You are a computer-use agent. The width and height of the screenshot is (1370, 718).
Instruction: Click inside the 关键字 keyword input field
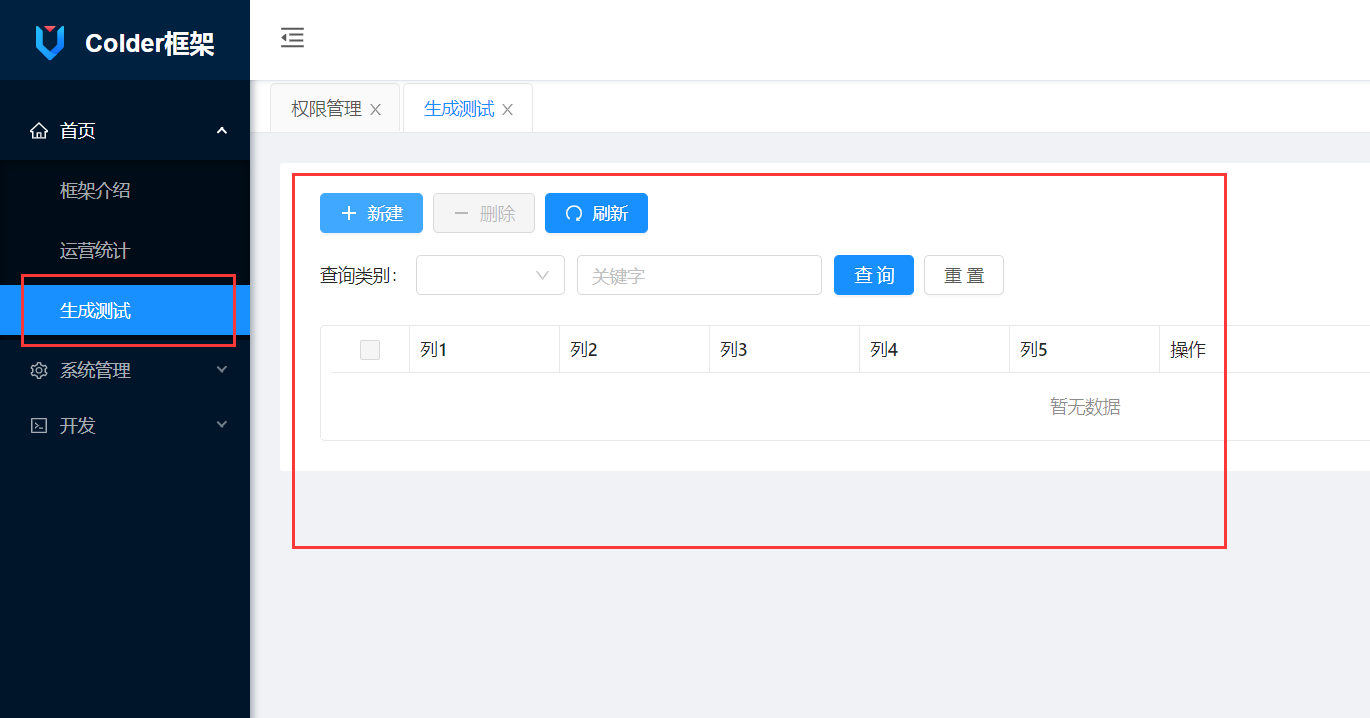[698, 275]
